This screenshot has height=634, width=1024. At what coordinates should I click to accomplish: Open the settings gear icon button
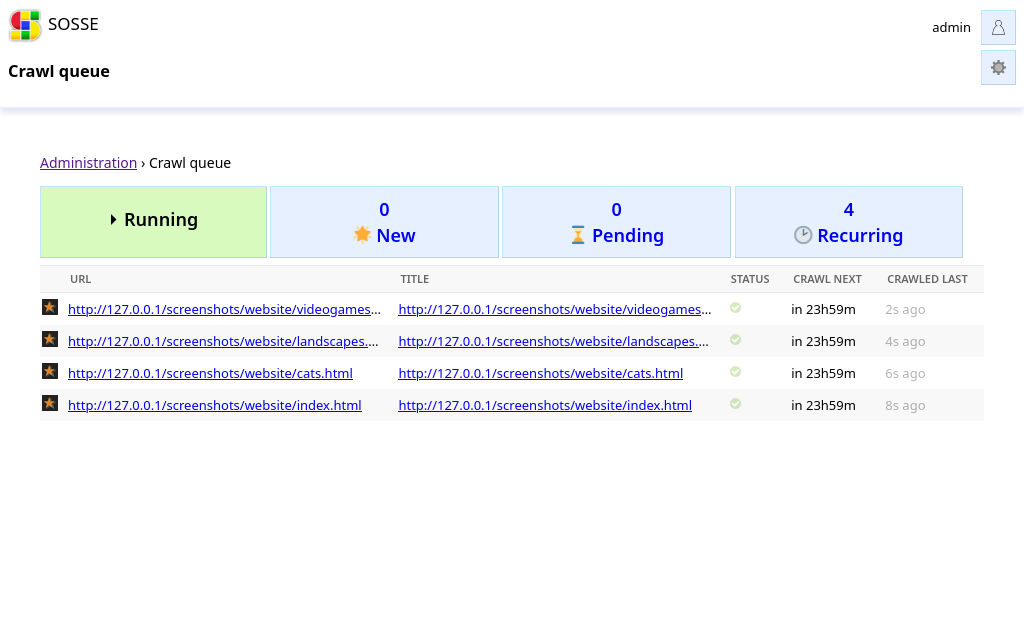pos(998,67)
